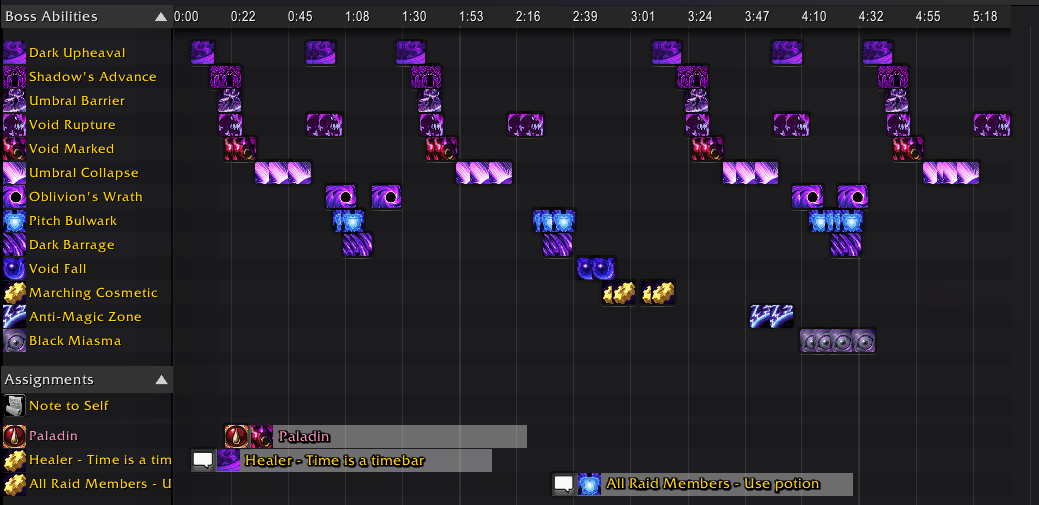The height and width of the screenshot is (505, 1039).
Task: Select the first Void Marked marker on the timeline
Action: [240, 149]
